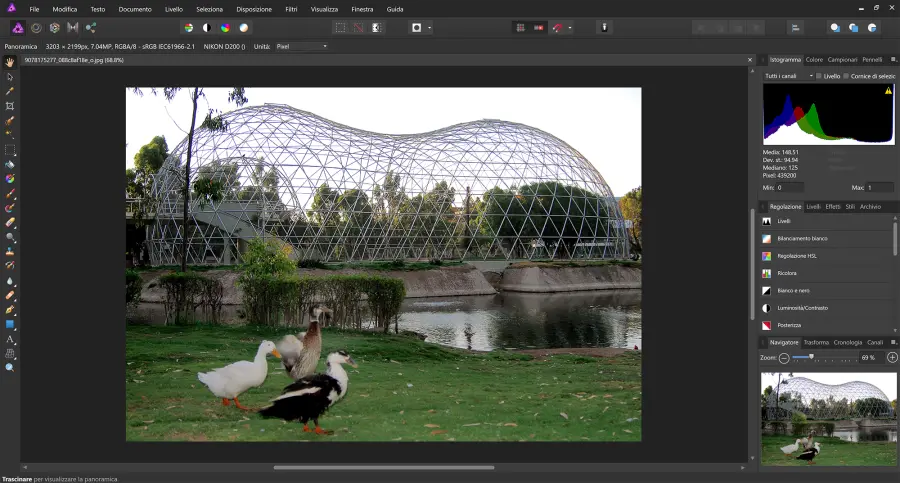The width and height of the screenshot is (900, 483).
Task: Open the File menu
Action: (x=34, y=9)
